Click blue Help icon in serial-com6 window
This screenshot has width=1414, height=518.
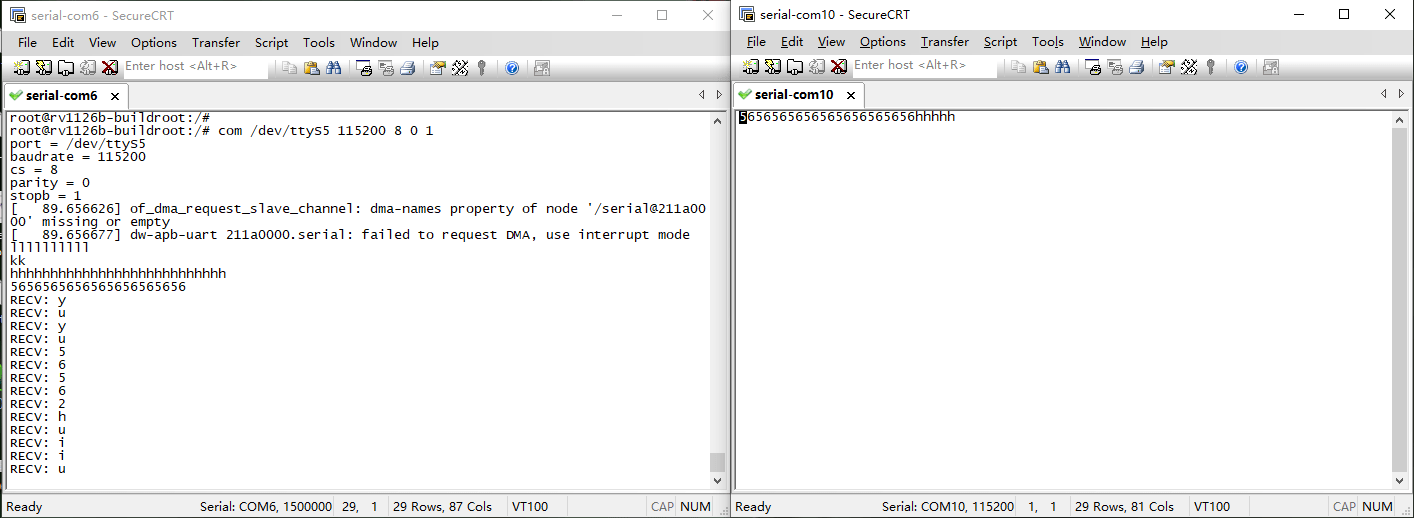coord(512,67)
